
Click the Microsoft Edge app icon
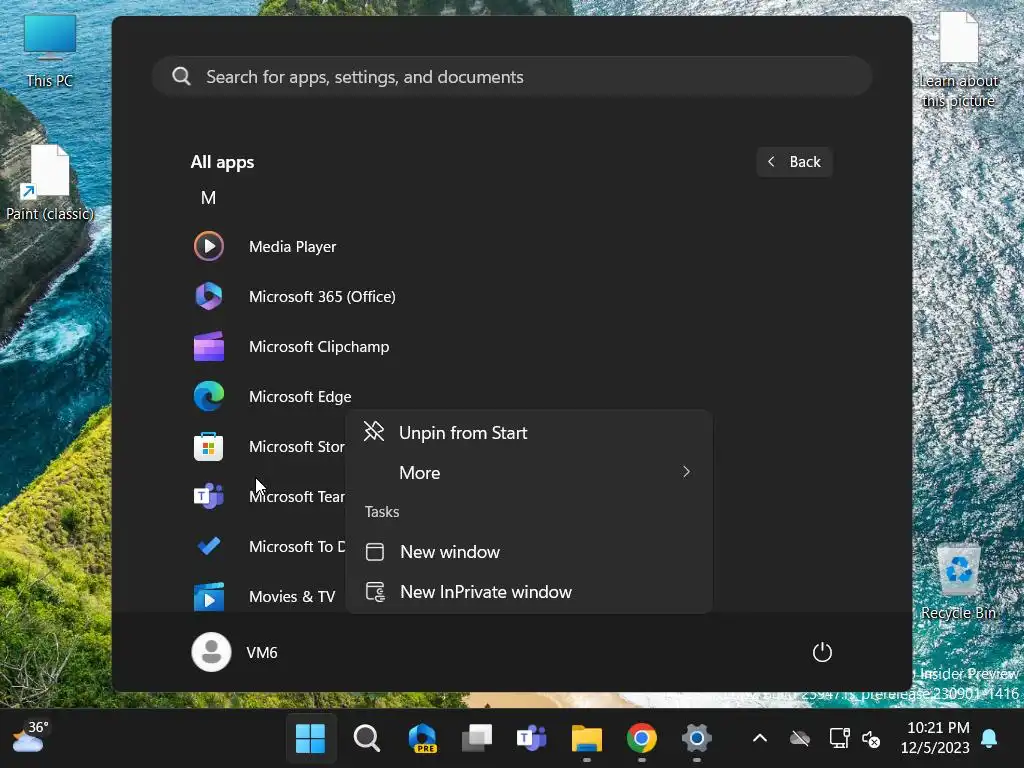coord(209,396)
